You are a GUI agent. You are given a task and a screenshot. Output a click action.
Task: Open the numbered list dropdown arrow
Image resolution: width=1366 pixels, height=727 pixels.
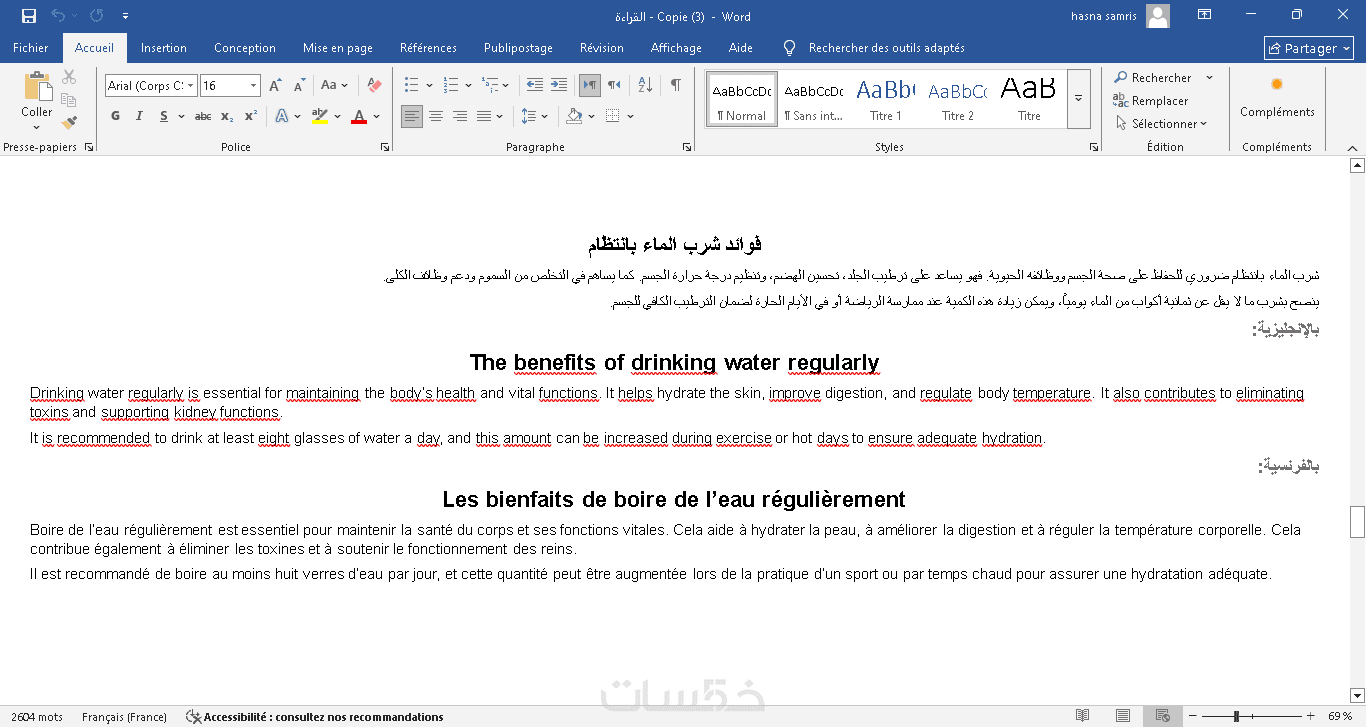tap(469, 86)
